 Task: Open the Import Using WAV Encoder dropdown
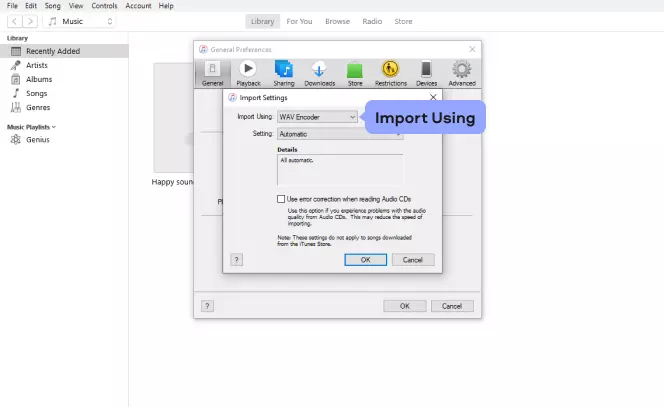tap(317, 117)
